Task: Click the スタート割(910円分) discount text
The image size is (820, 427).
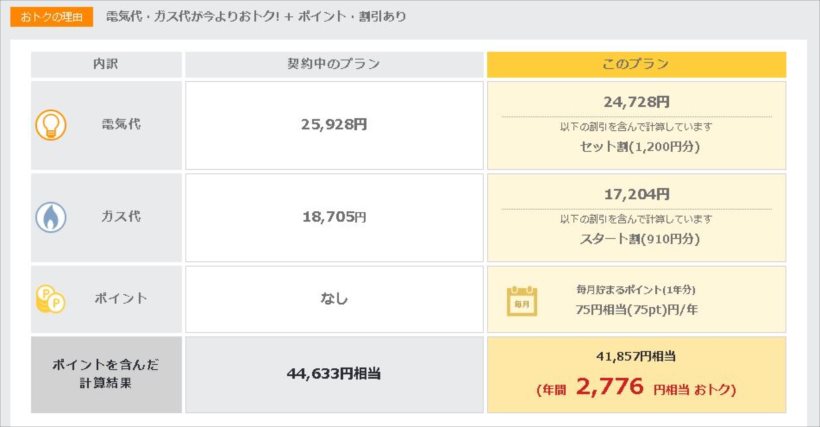Action: 640,239
